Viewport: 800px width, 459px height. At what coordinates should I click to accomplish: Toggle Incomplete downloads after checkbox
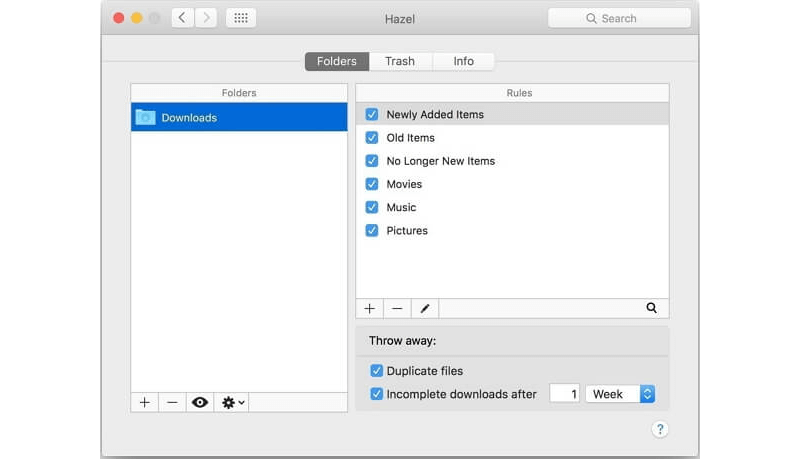(x=377, y=394)
